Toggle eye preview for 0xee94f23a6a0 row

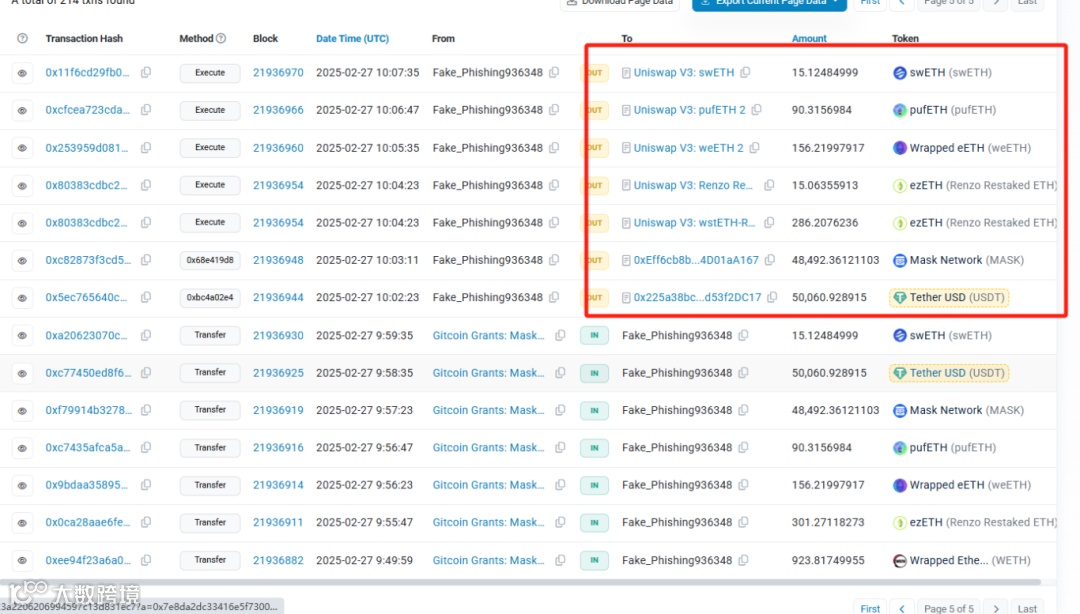(22, 560)
